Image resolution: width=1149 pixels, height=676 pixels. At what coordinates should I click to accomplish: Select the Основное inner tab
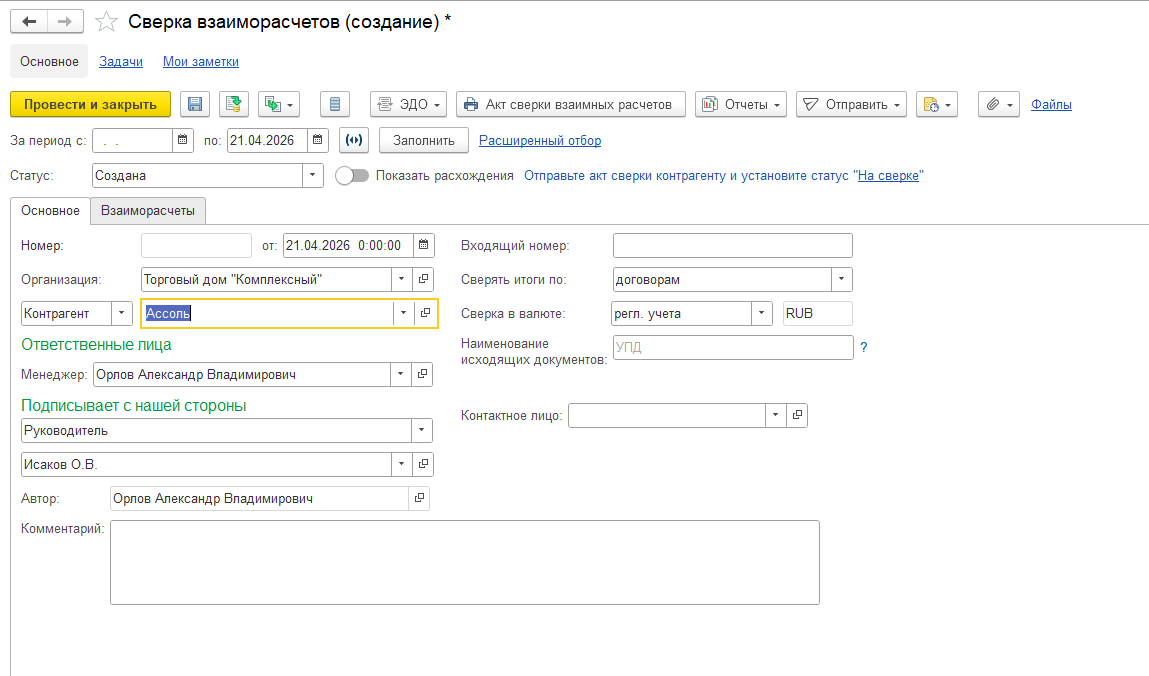click(x=50, y=210)
